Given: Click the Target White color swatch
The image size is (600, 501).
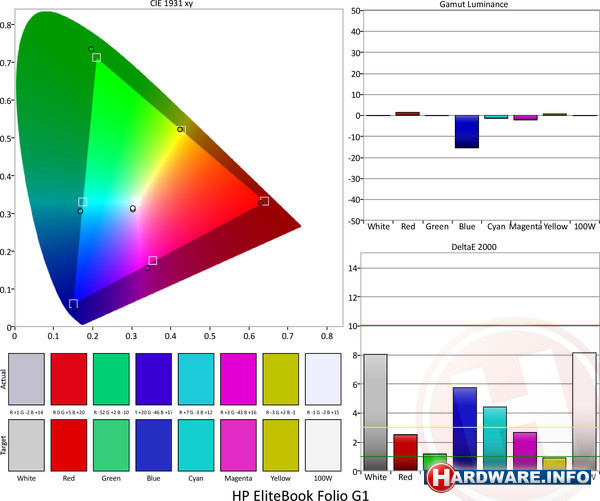Looking at the screenshot, I should 26,445.
